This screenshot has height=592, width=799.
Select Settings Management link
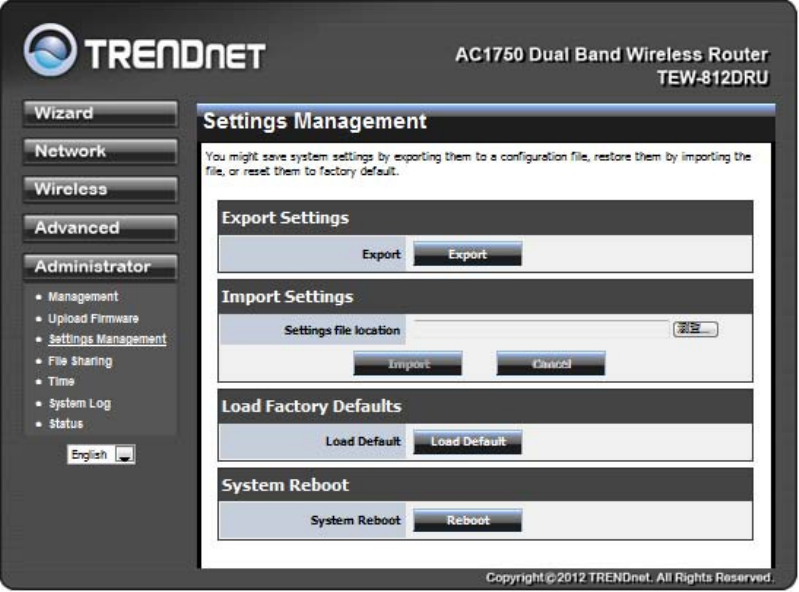[107, 339]
